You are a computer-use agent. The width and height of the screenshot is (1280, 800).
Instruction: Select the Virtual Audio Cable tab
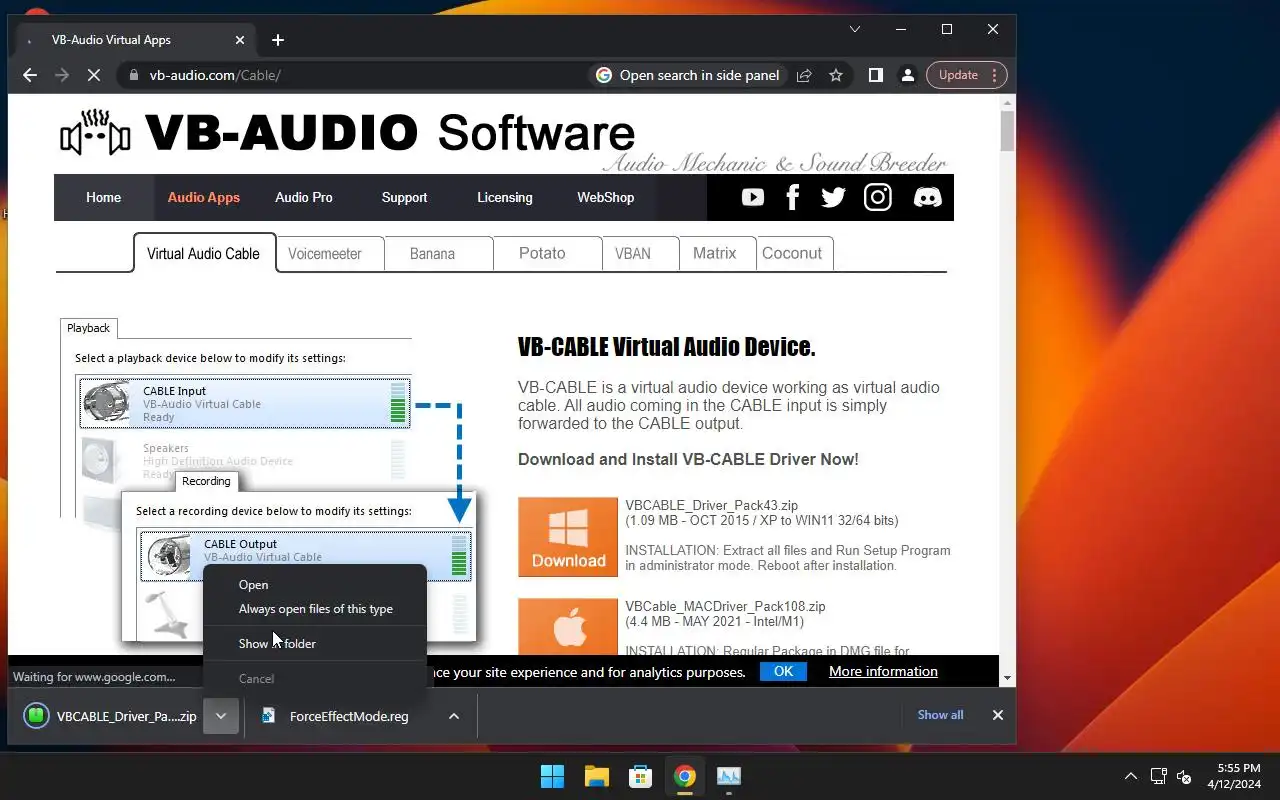tap(203, 253)
